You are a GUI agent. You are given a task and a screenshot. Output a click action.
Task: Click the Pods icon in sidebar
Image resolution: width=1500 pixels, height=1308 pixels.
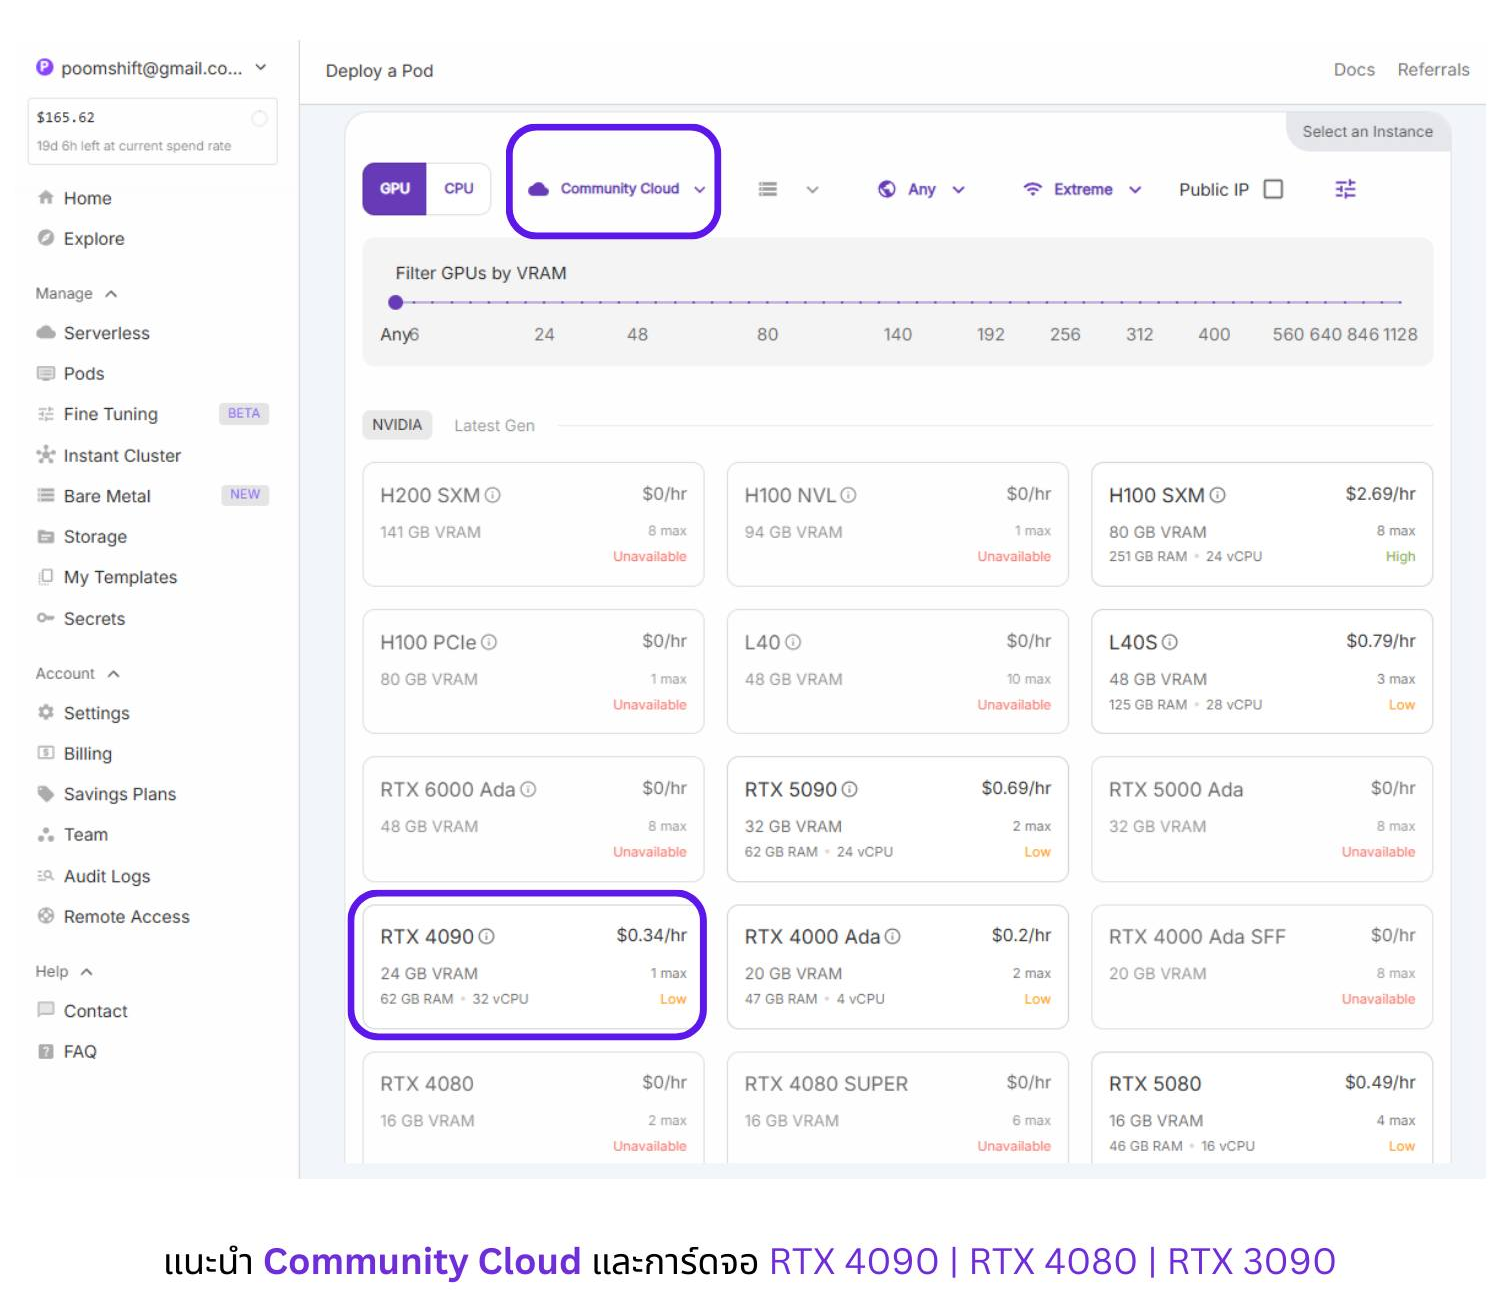(45, 373)
